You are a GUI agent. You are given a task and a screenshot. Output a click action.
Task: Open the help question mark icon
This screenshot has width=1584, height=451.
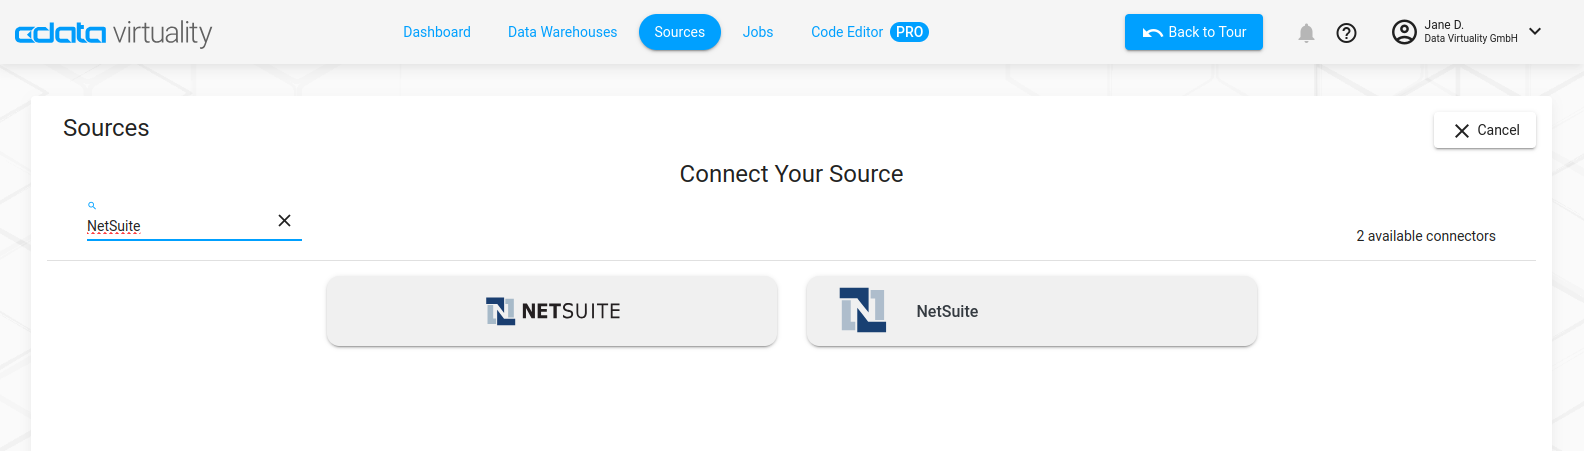[x=1347, y=33]
